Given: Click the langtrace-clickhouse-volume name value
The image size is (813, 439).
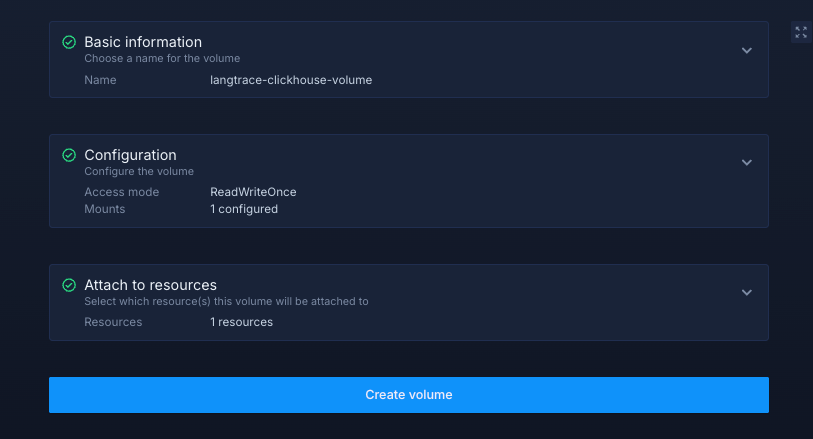Looking at the screenshot, I should [x=290, y=80].
